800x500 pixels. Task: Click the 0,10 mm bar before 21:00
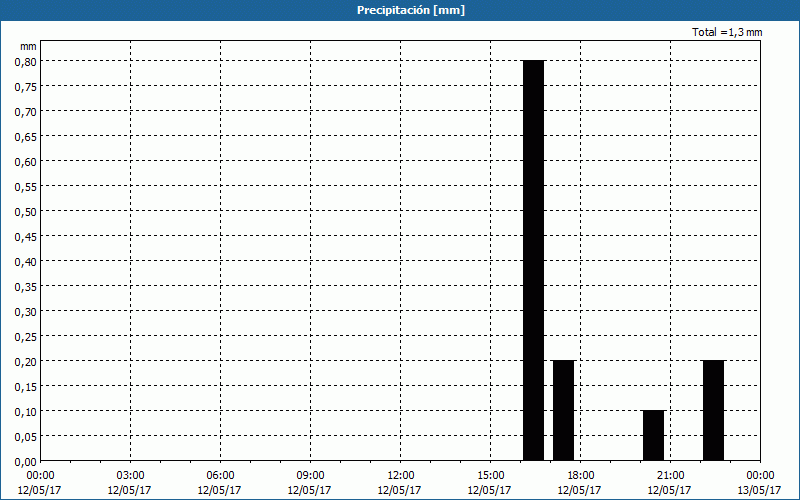[654, 436]
